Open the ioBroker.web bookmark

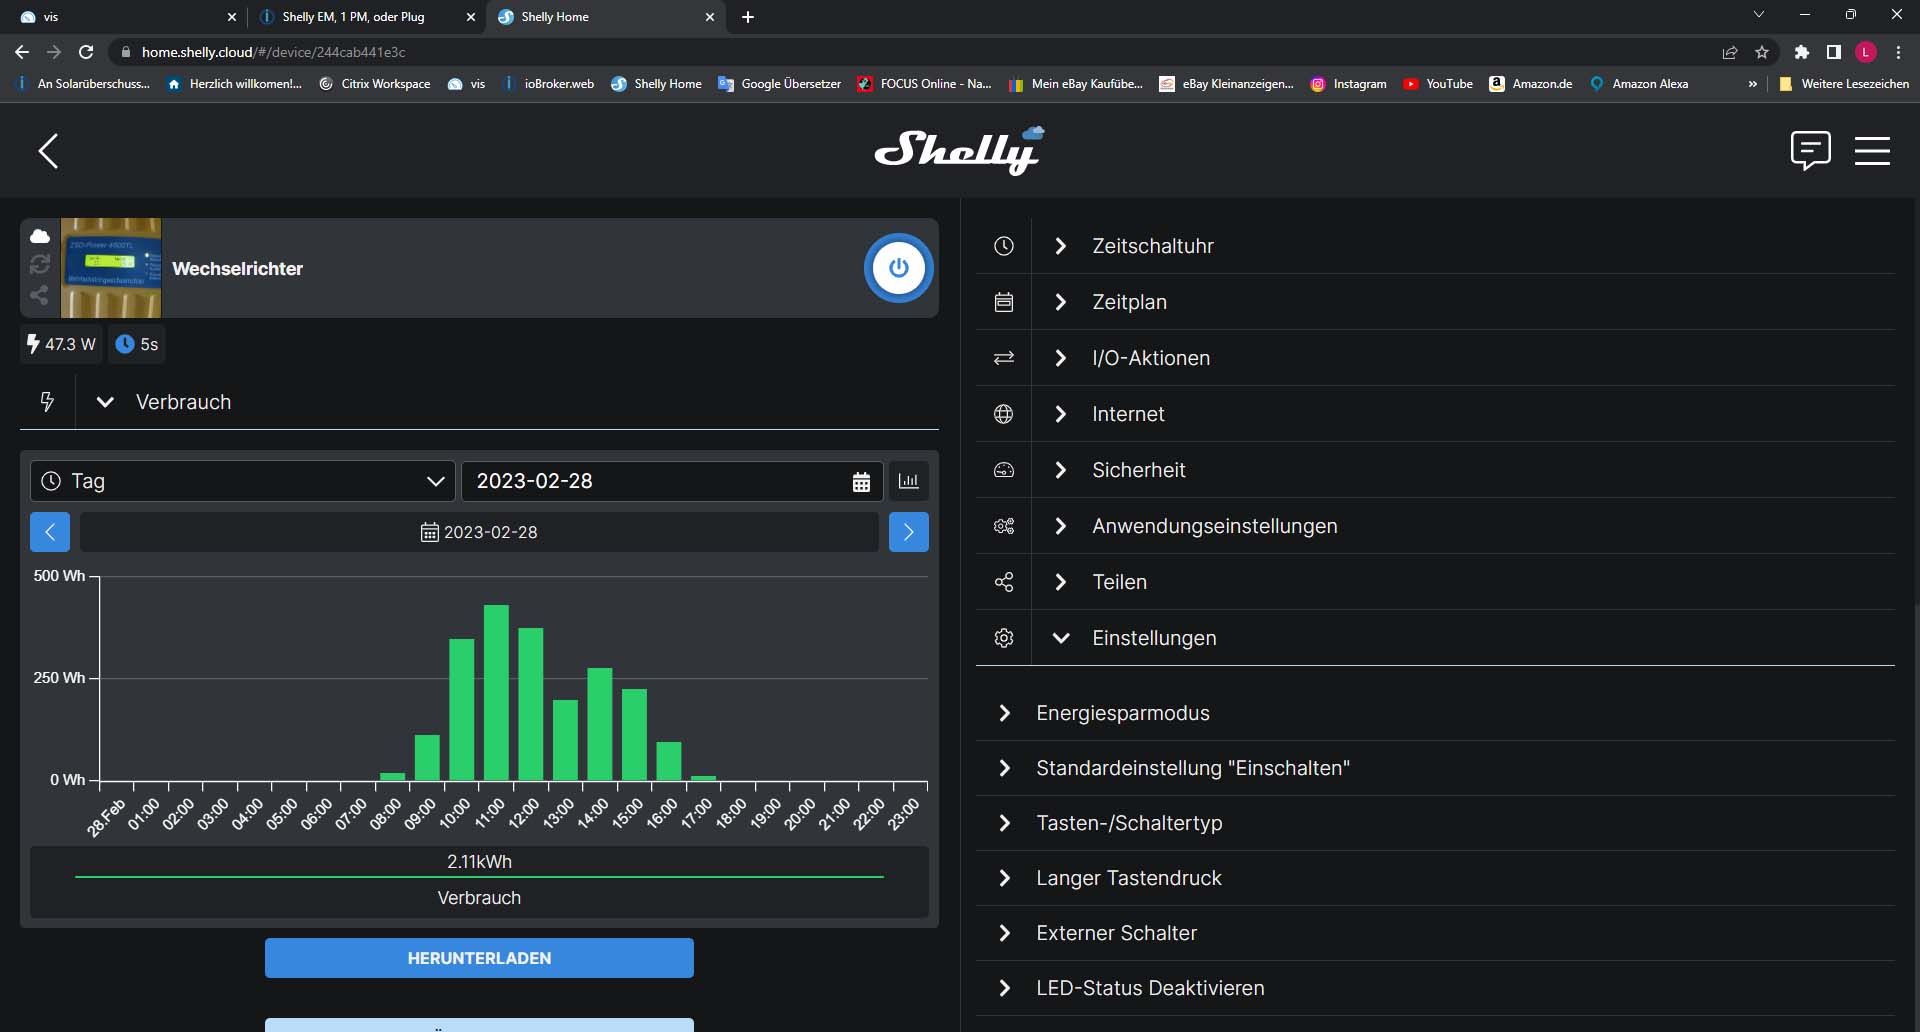coord(547,84)
